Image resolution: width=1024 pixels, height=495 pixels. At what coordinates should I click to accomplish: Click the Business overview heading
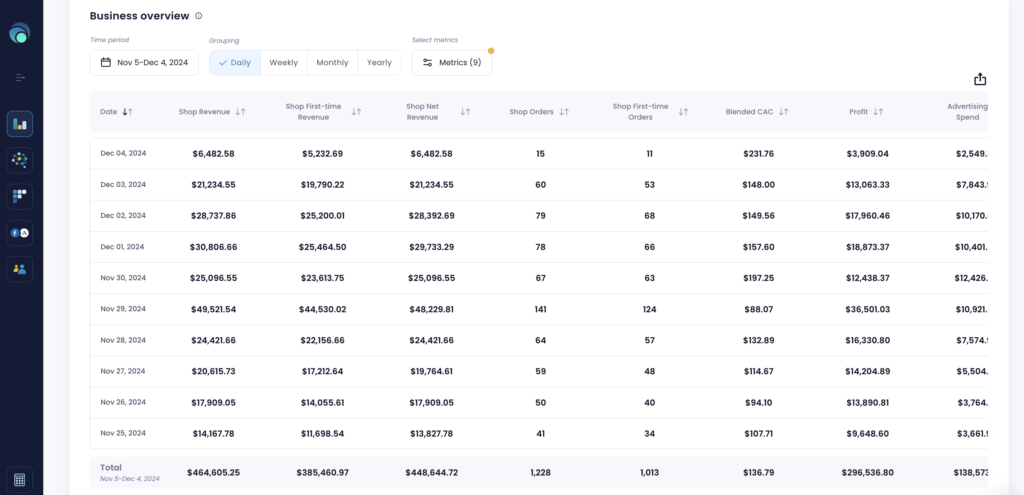point(140,16)
